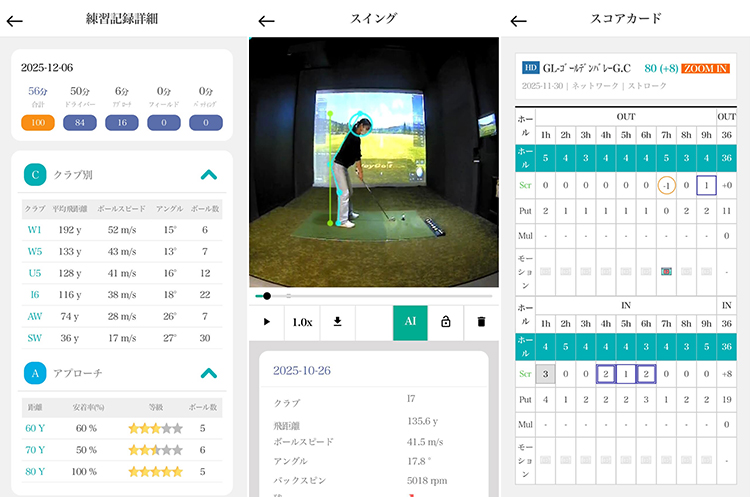This screenshot has width=750, height=497.
Task: Tap the swing video preview frame
Action: (x=373, y=163)
